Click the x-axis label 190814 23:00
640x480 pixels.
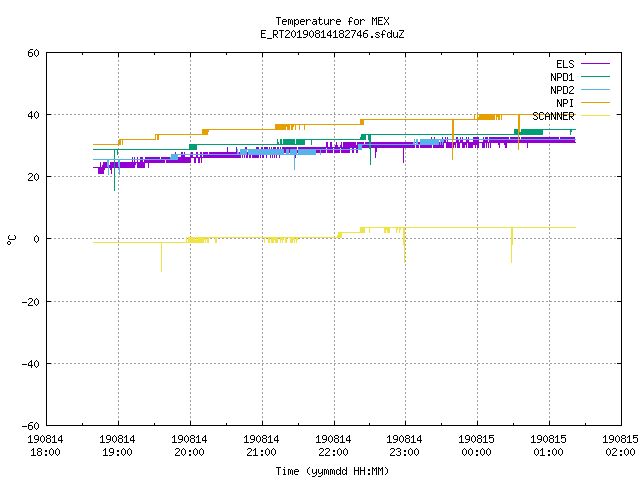pos(404,446)
